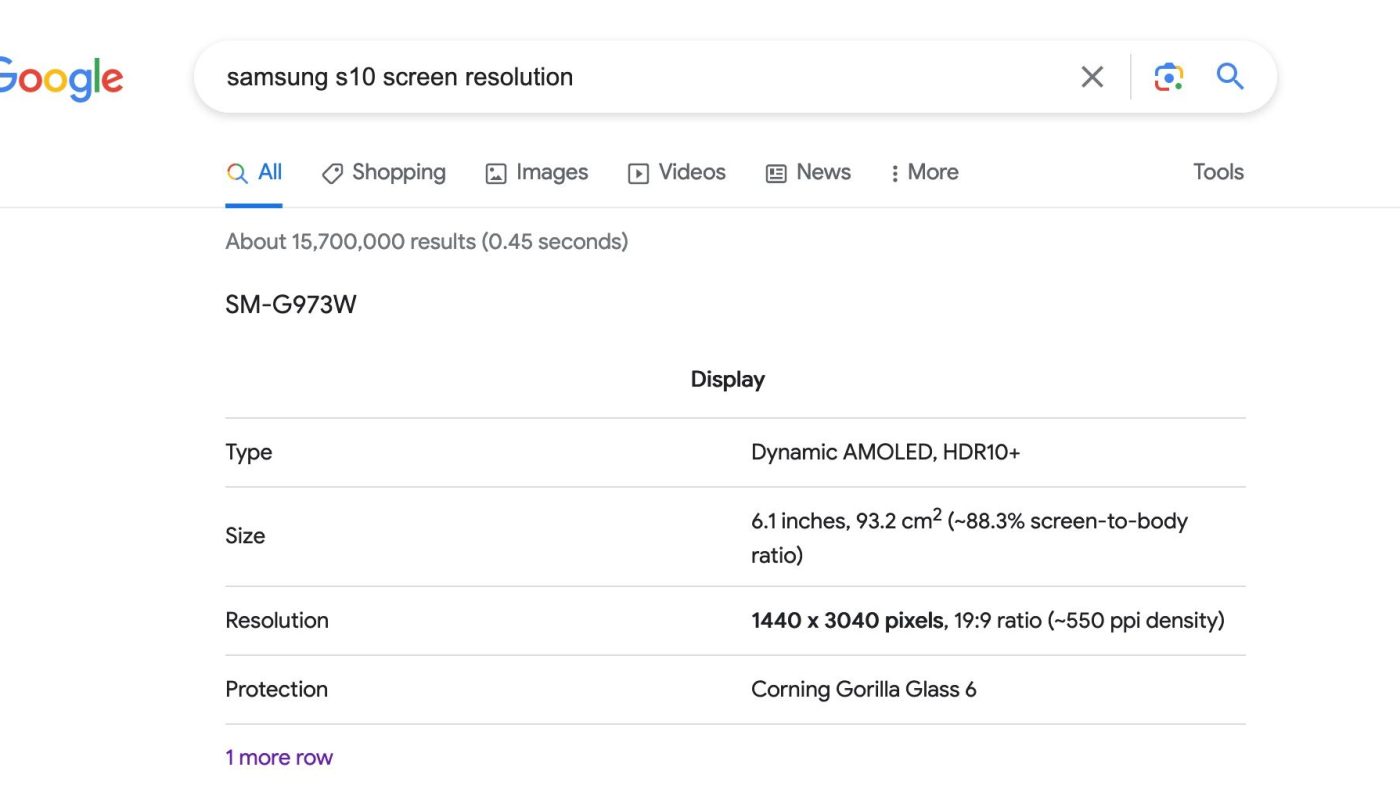The width and height of the screenshot is (1400, 800).
Task: Click the 'Size' row label
Action: click(x=245, y=536)
